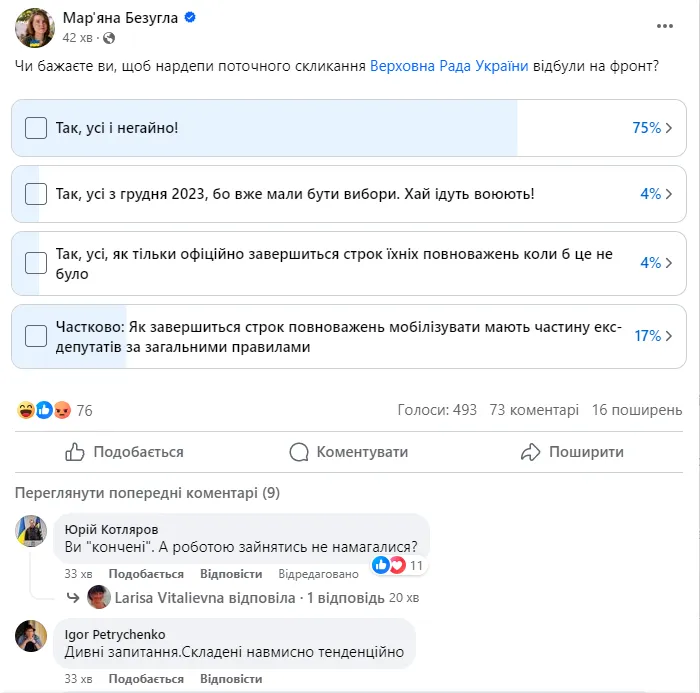Click 'Подобається' under Igor Petrychenko's comment
Viewport: 700px width, 693px height.
tap(146, 679)
